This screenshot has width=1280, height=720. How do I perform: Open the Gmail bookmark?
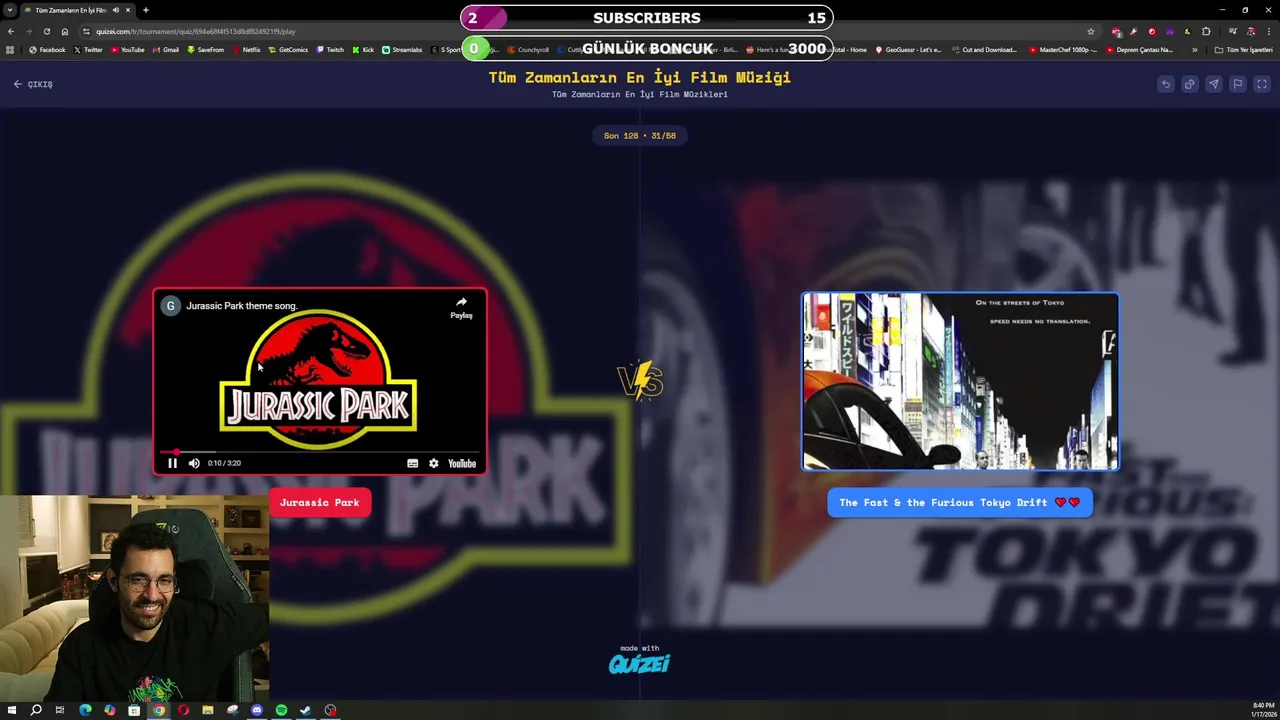coord(165,50)
